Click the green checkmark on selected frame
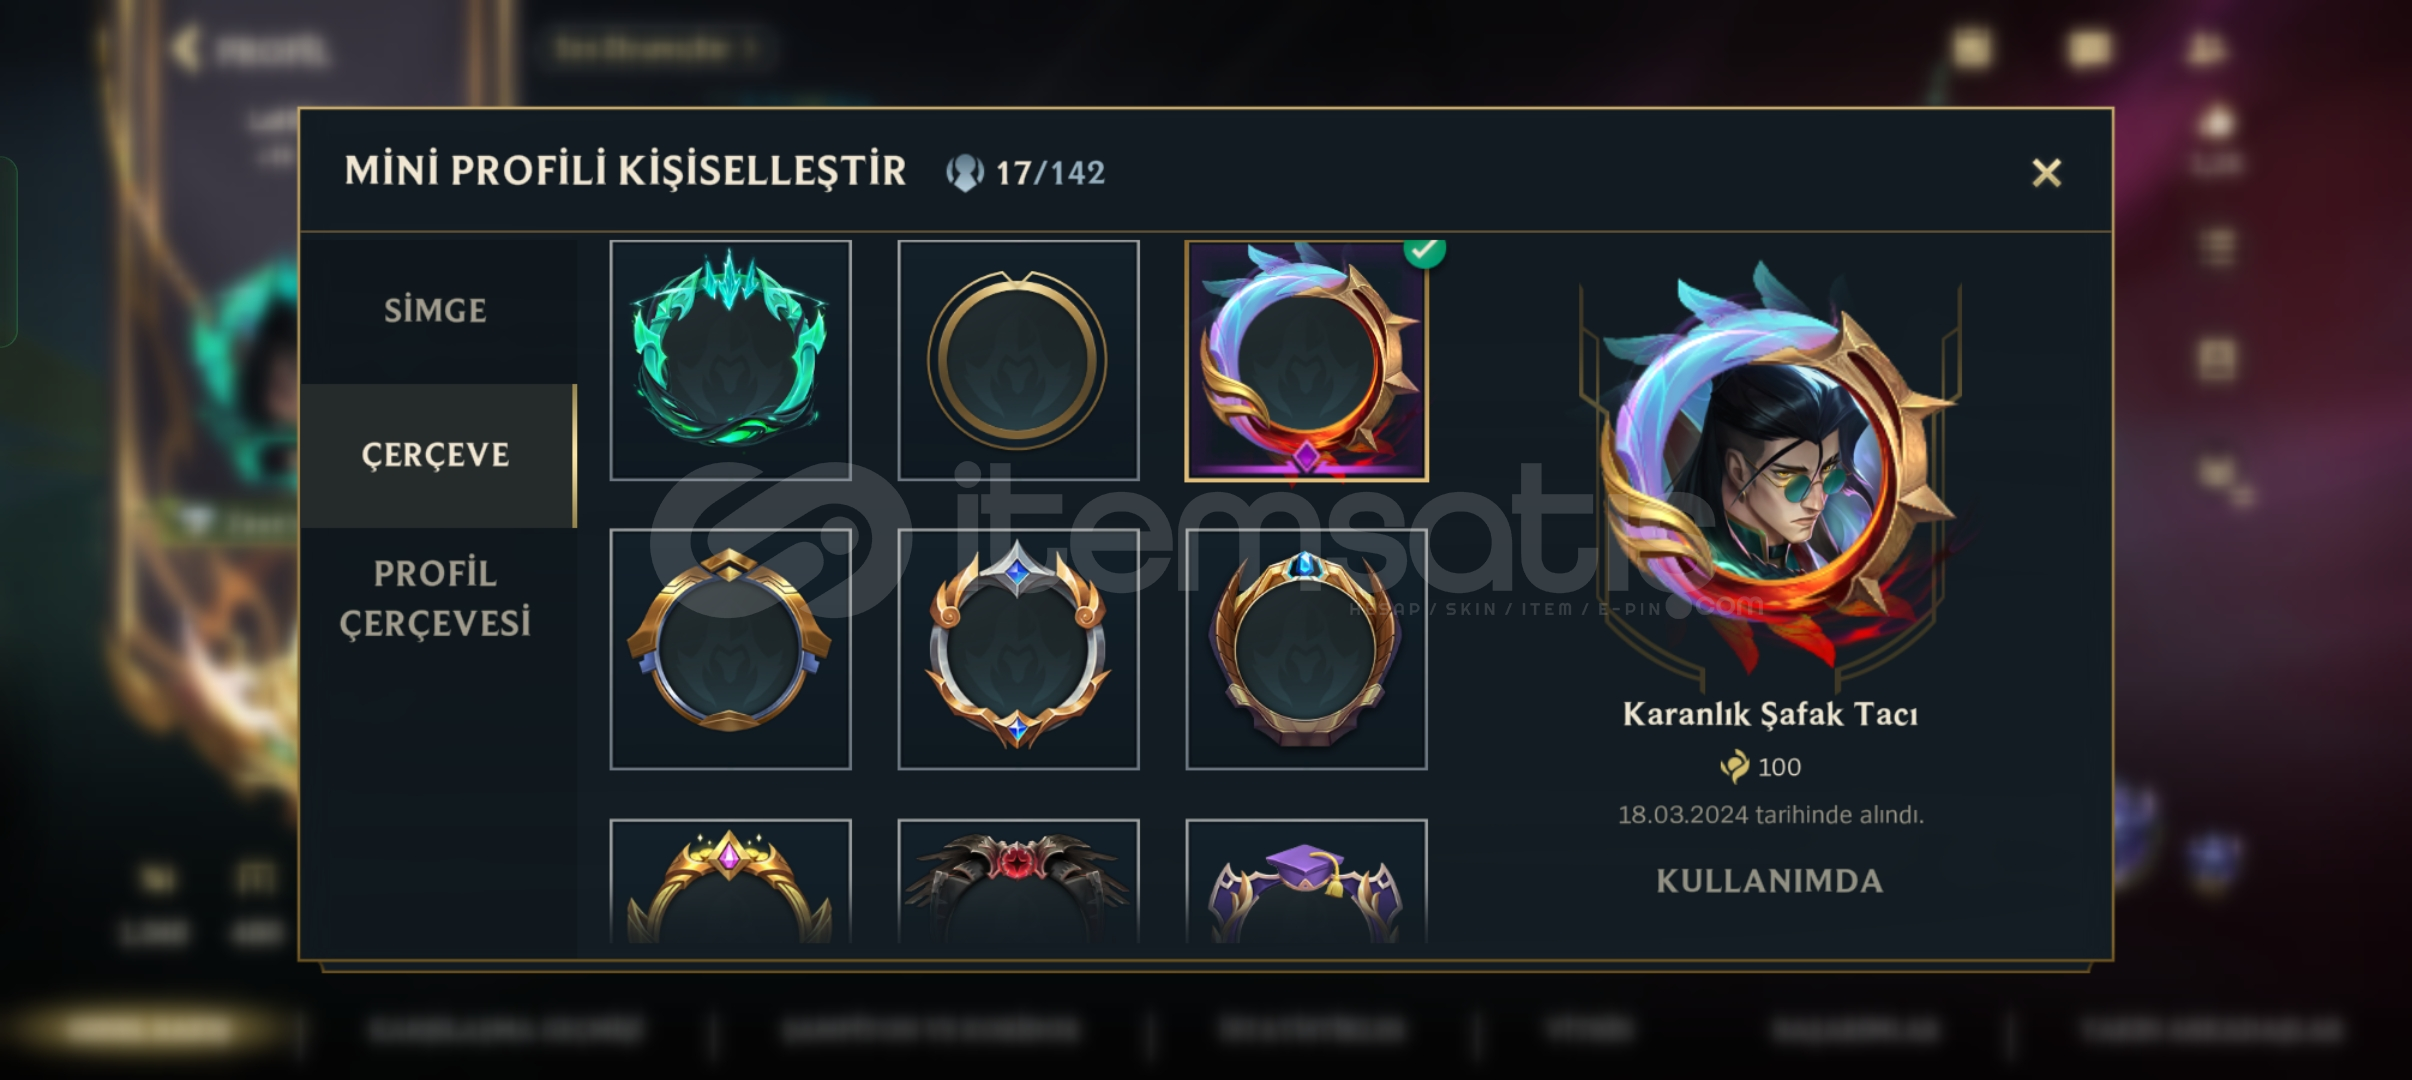Image resolution: width=2412 pixels, height=1080 pixels. pos(1424,250)
